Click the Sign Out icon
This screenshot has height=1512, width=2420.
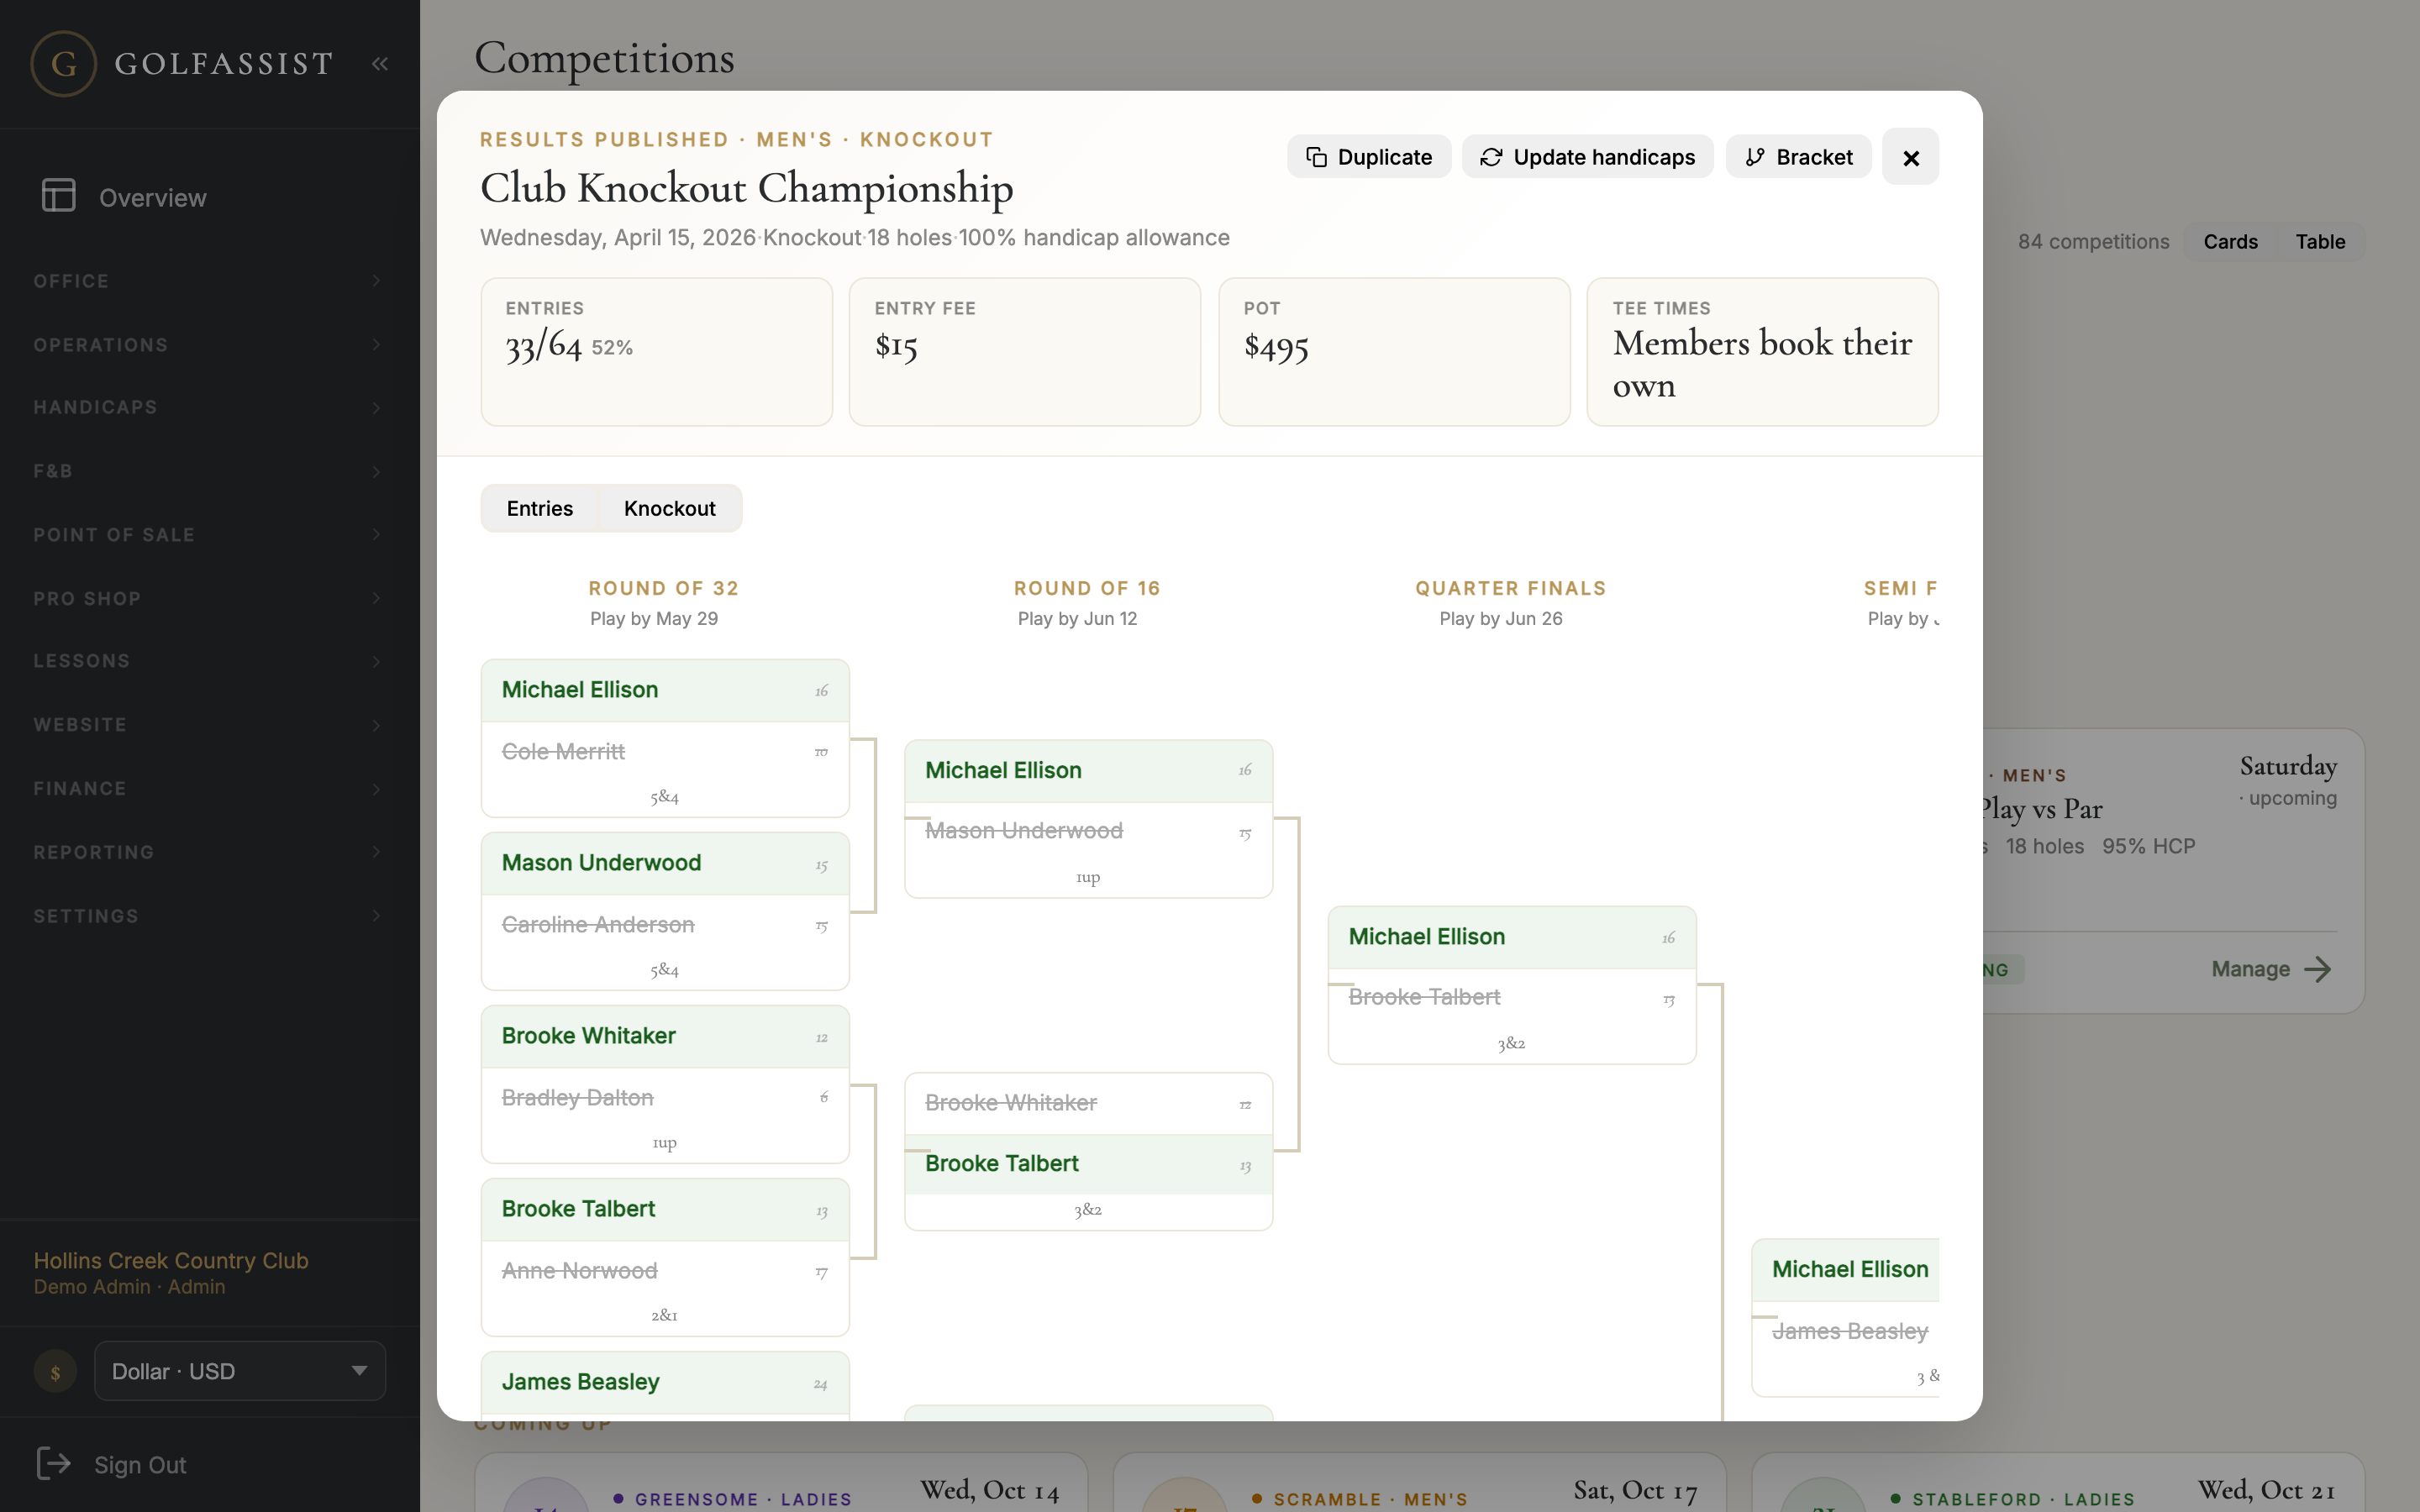pos(54,1464)
